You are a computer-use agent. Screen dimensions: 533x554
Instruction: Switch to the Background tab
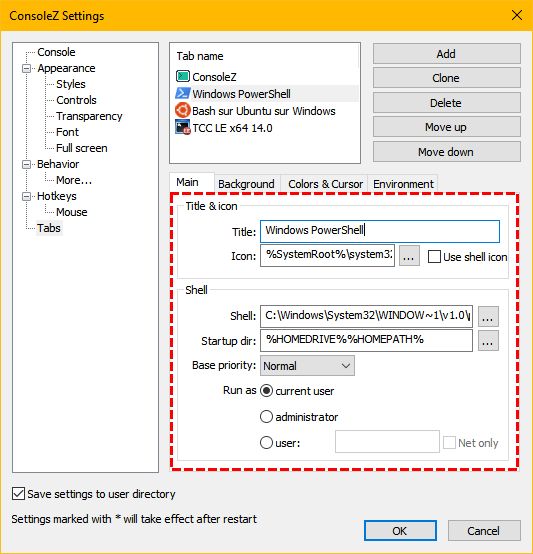point(247,184)
